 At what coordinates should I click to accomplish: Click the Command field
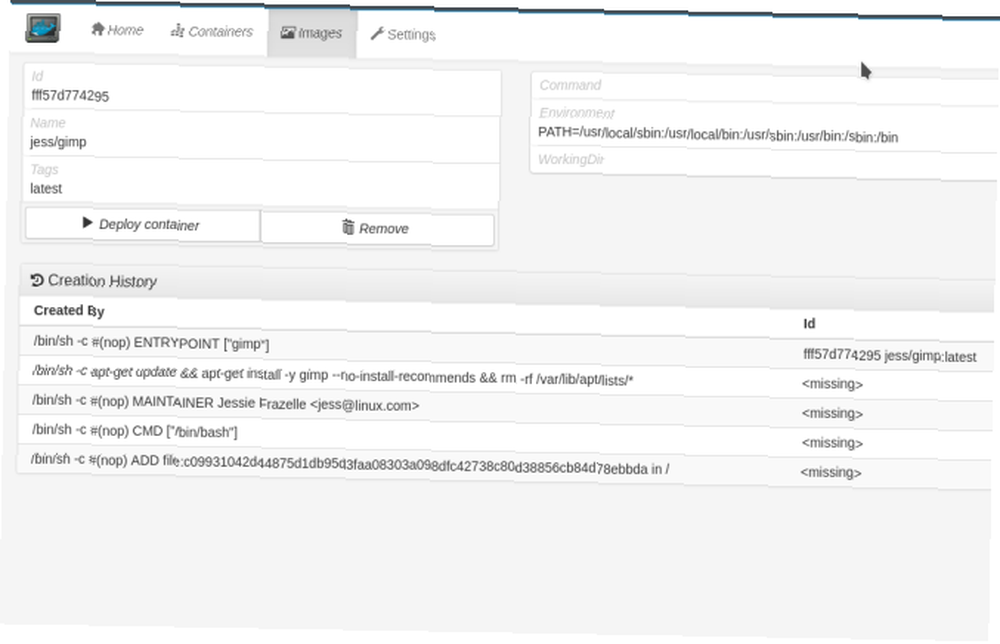pos(764,87)
